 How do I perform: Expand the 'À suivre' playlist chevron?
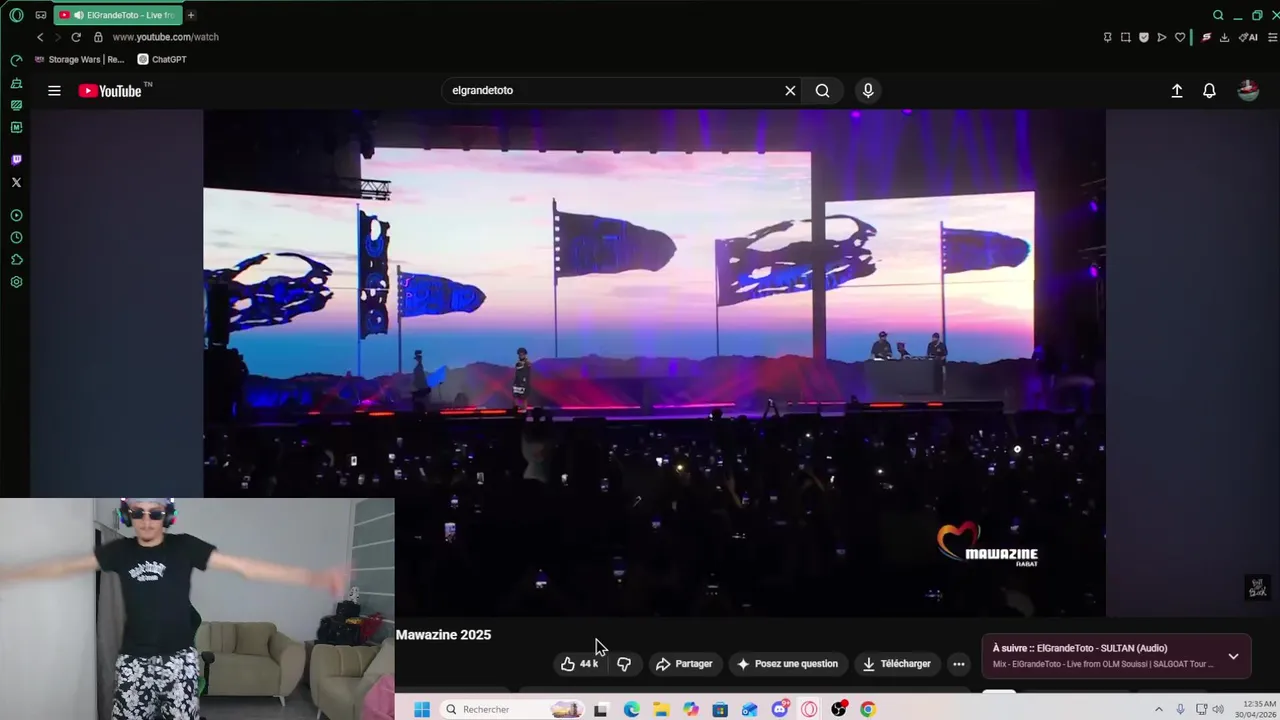coord(1233,657)
